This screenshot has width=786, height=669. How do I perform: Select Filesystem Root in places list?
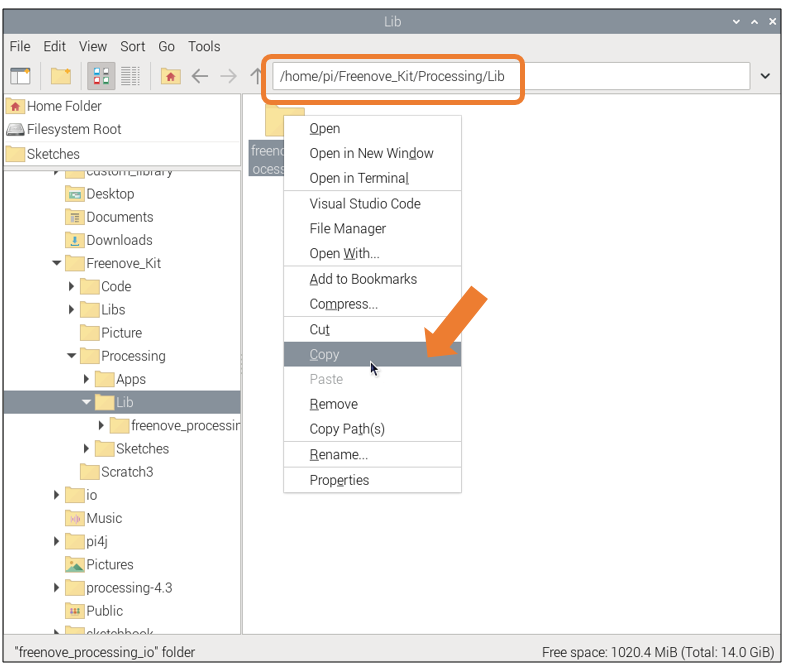coord(122,129)
